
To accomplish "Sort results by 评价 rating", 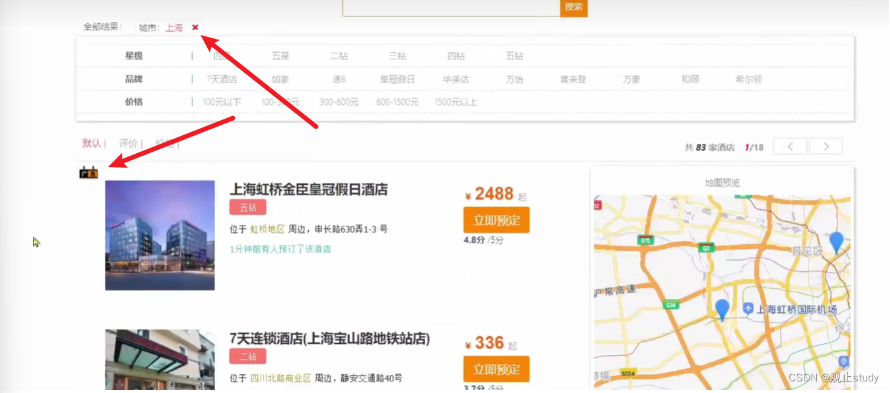I will (x=128, y=143).
